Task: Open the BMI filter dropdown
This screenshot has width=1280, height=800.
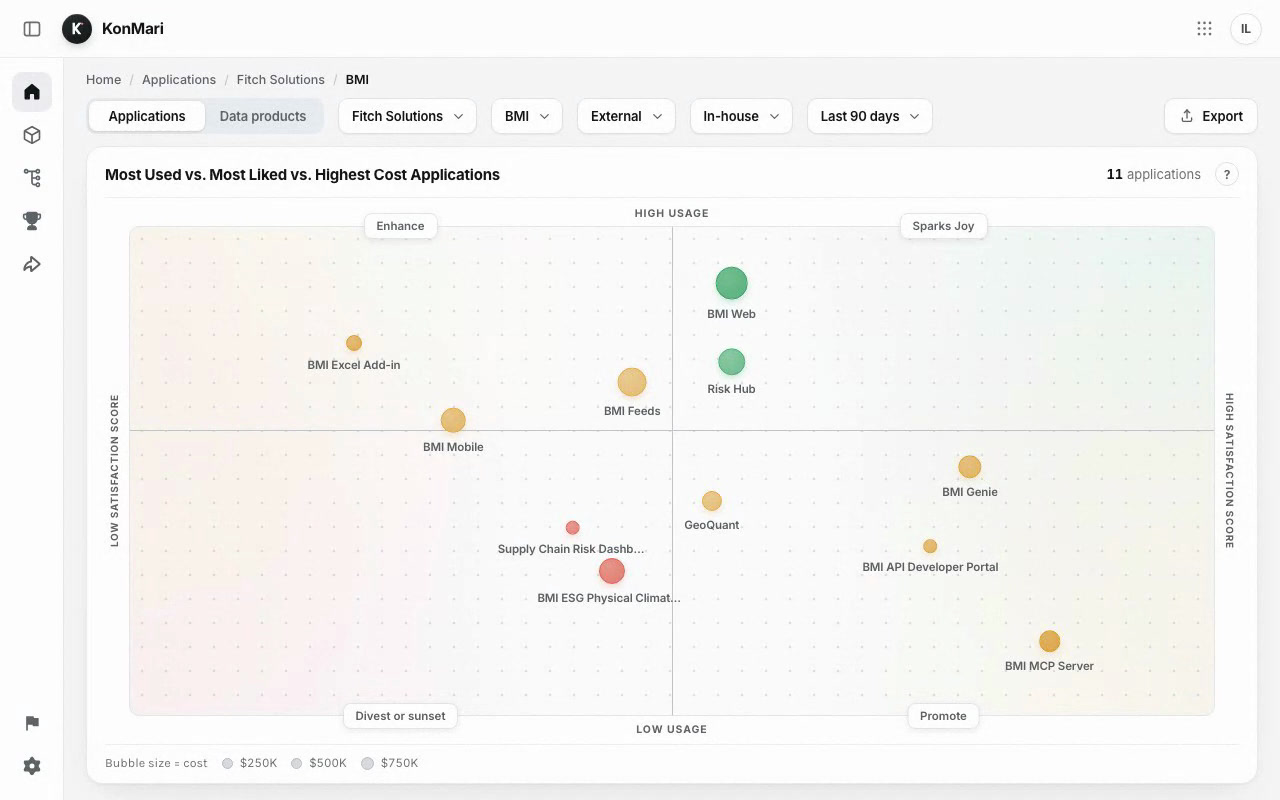Action: (527, 116)
